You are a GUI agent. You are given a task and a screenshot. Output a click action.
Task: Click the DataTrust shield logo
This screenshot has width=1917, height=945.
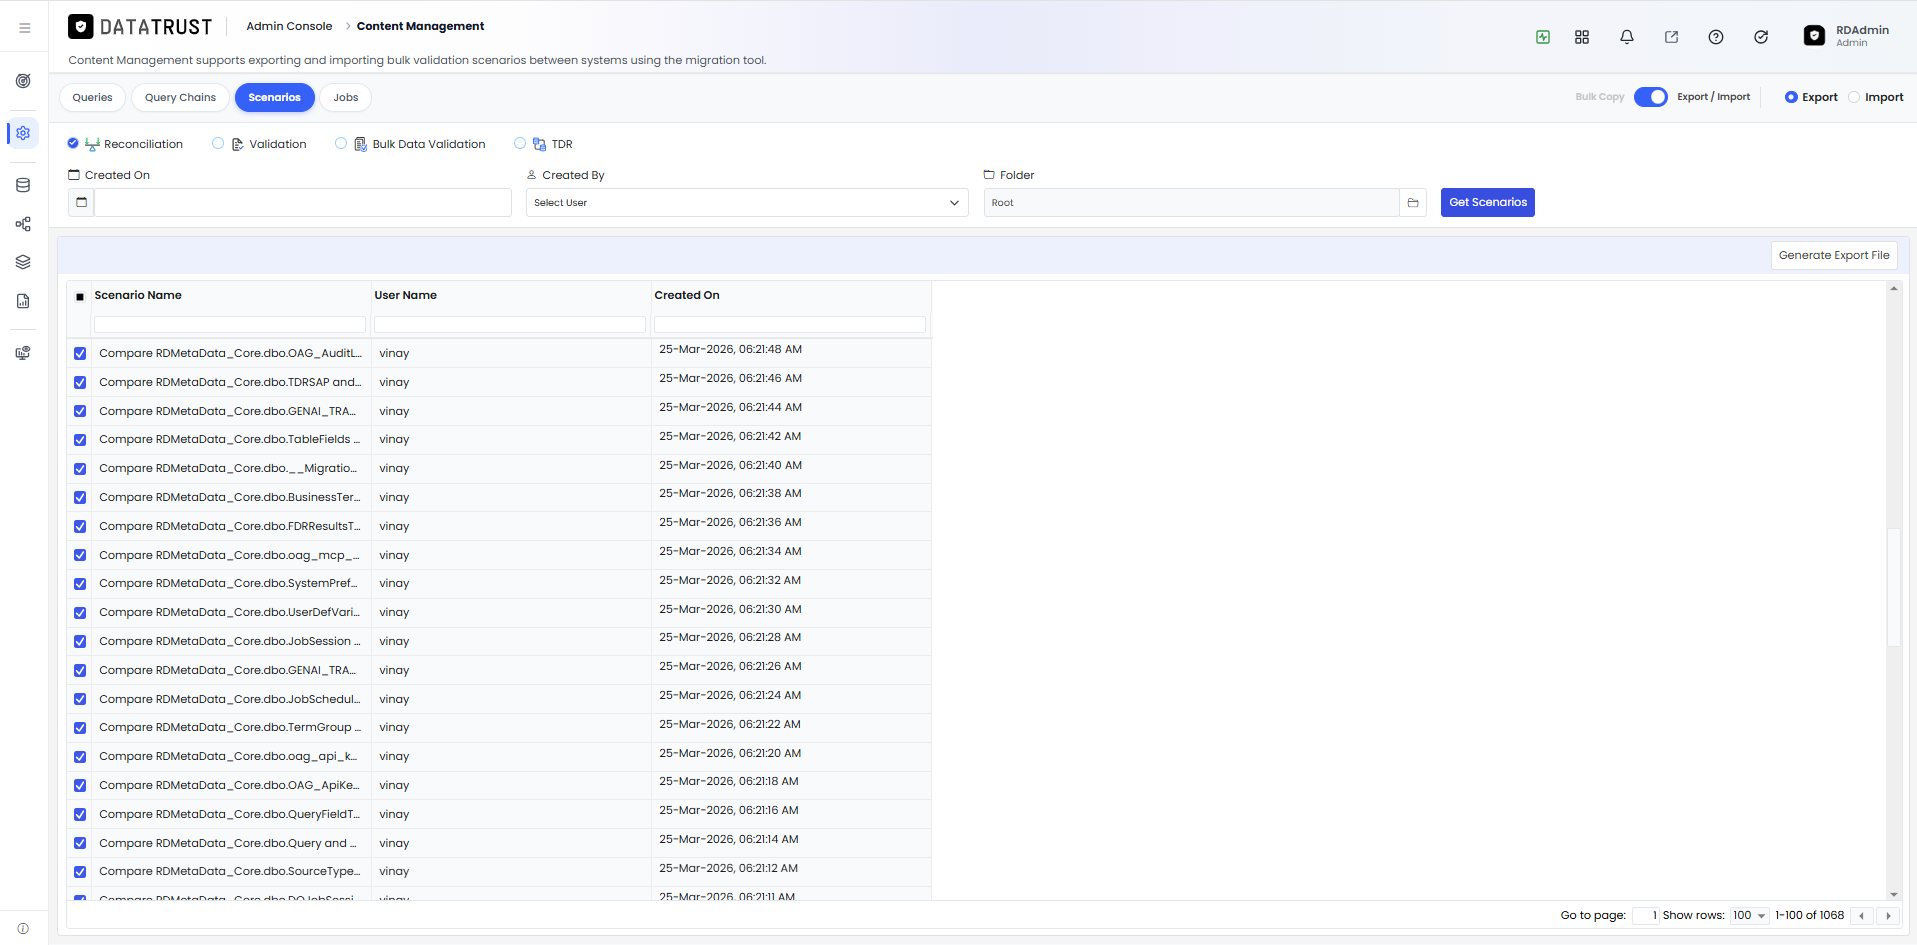(x=81, y=27)
